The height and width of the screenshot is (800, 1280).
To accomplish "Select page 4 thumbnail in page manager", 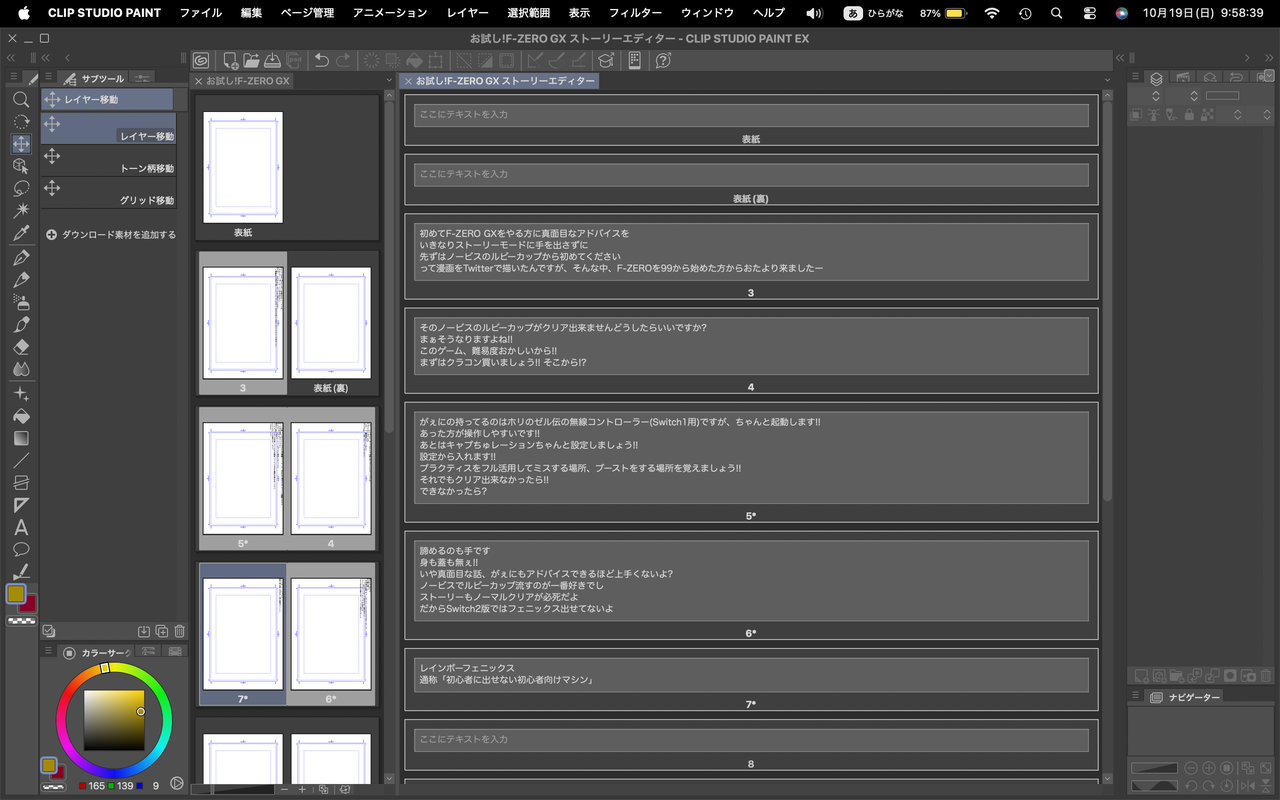I will [x=331, y=478].
